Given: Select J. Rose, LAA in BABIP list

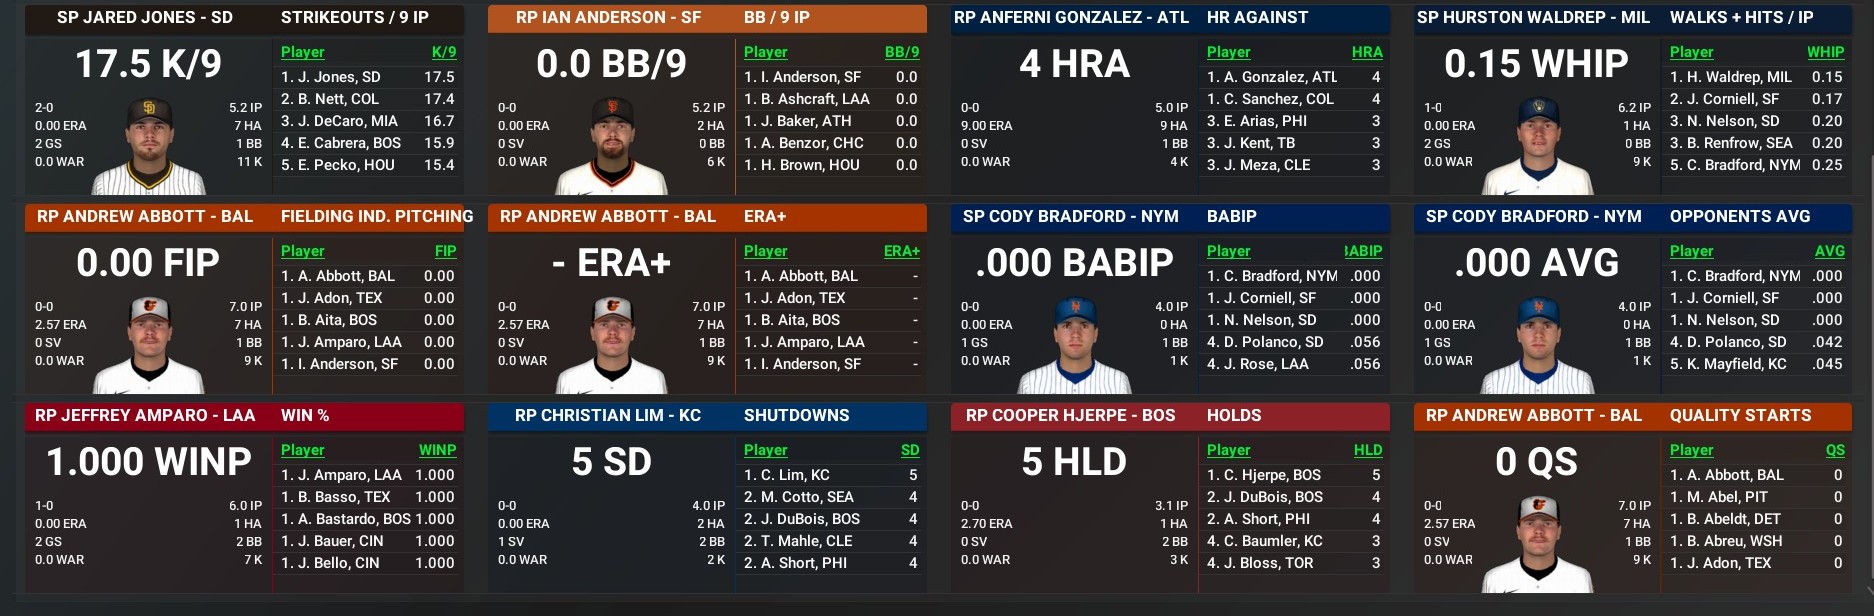Looking at the screenshot, I should point(1257,364).
